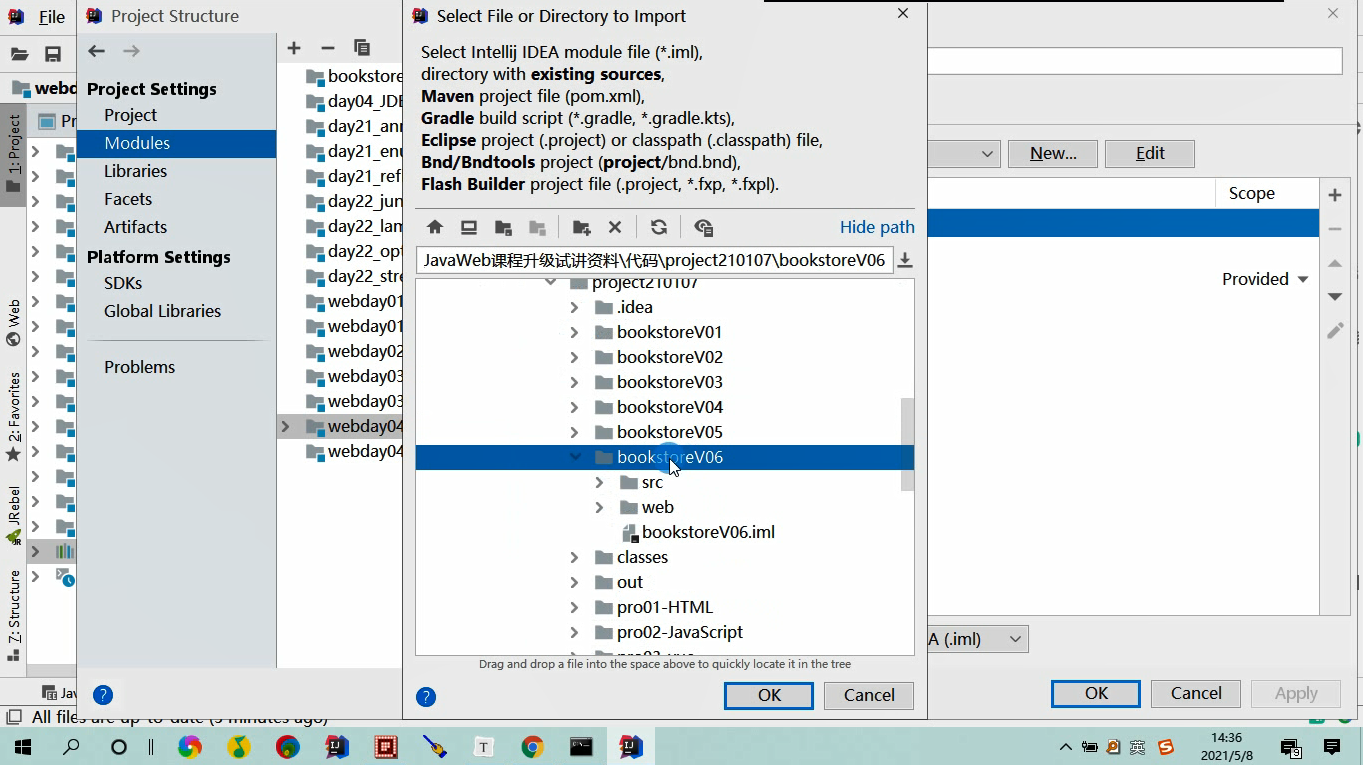Select day22_lam module in list
The height and width of the screenshot is (765, 1363).
click(x=355, y=226)
